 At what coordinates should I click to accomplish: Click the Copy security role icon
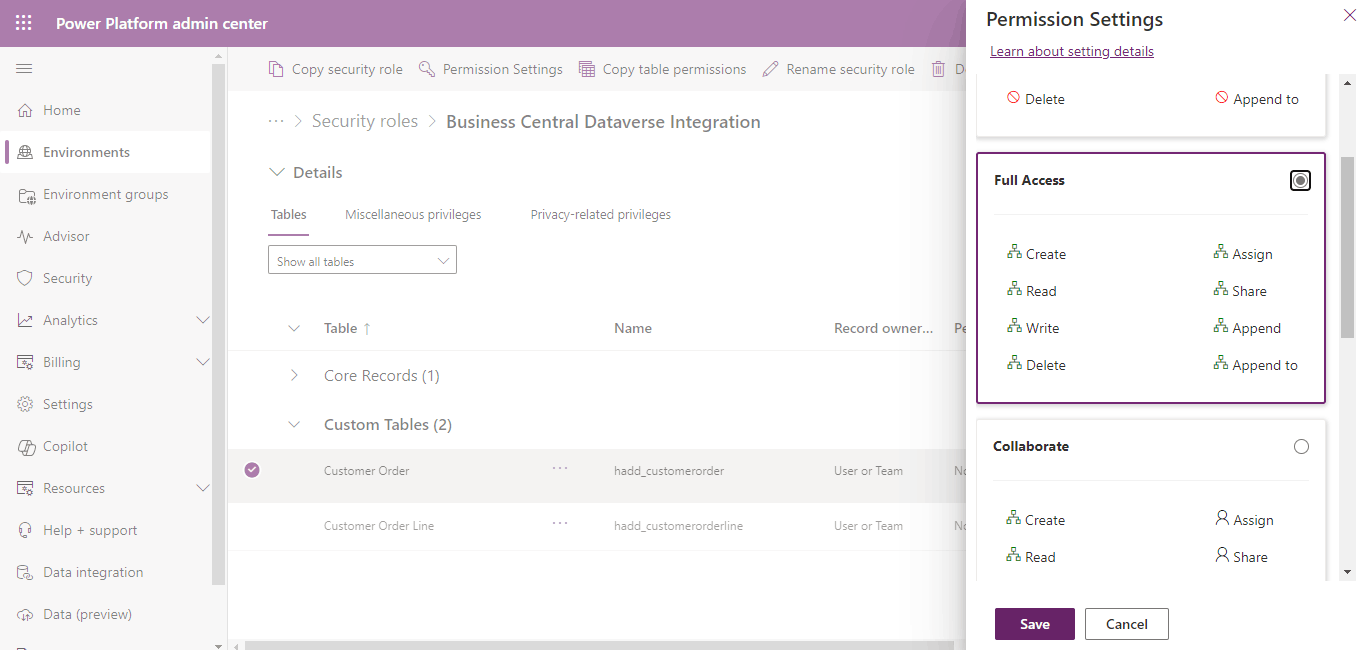coord(276,69)
